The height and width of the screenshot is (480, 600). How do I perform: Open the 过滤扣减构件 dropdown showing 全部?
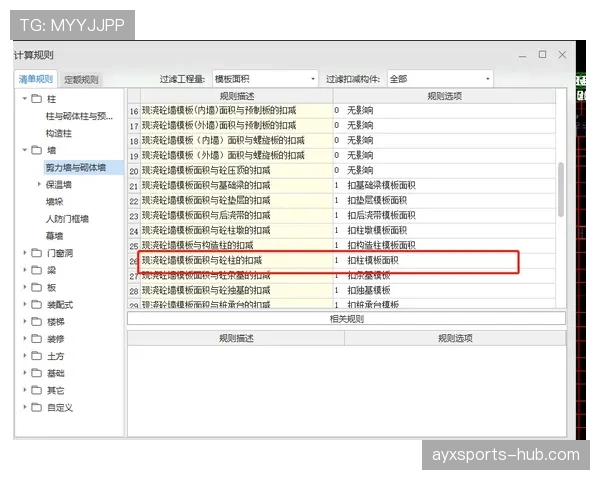[440, 79]
